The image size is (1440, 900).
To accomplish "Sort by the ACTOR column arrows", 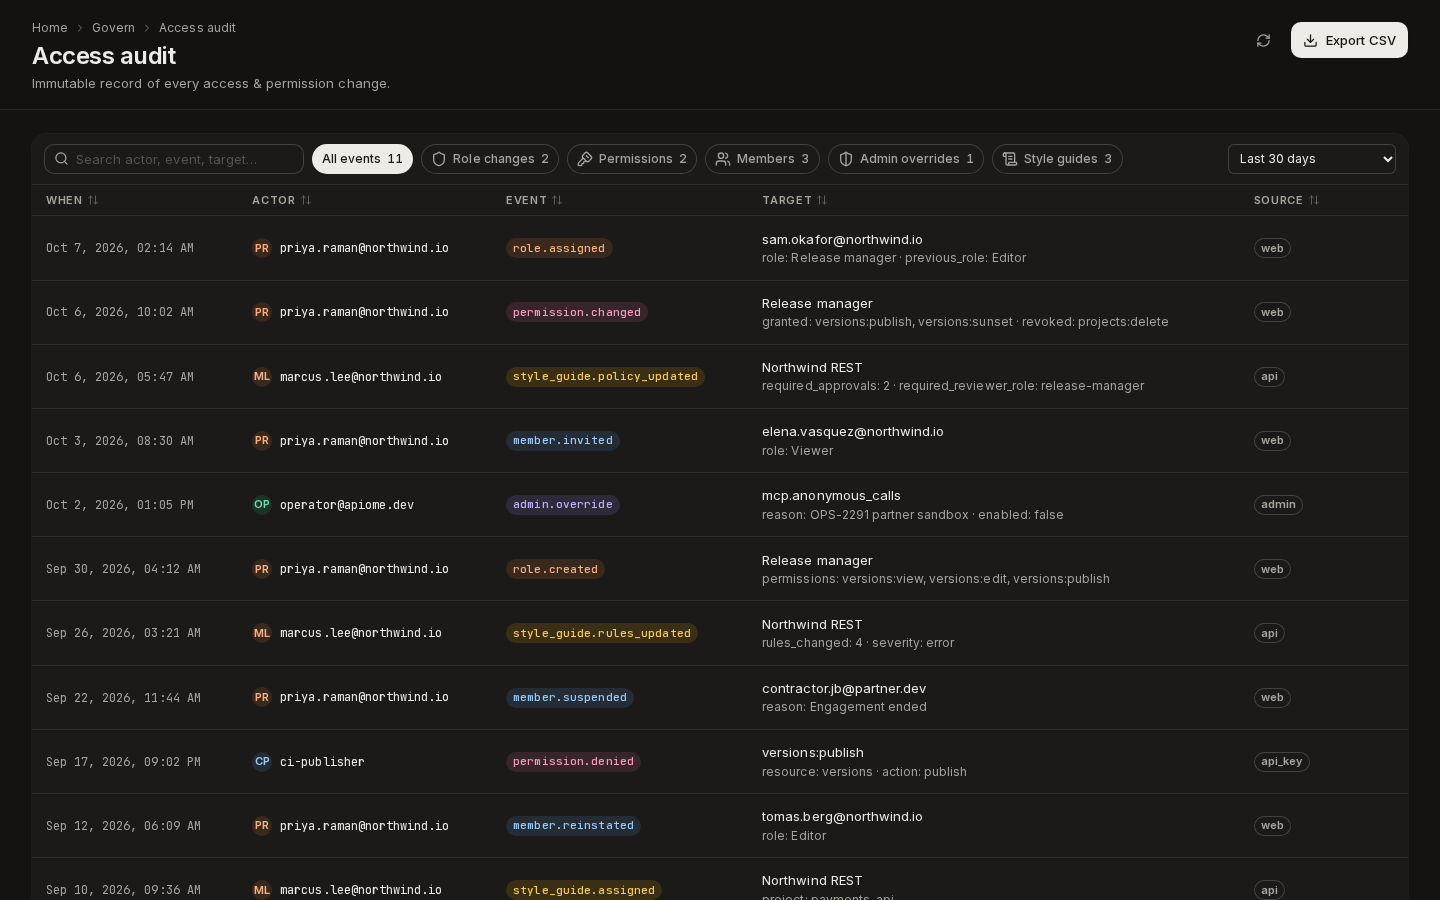I will tap(306, 200).
